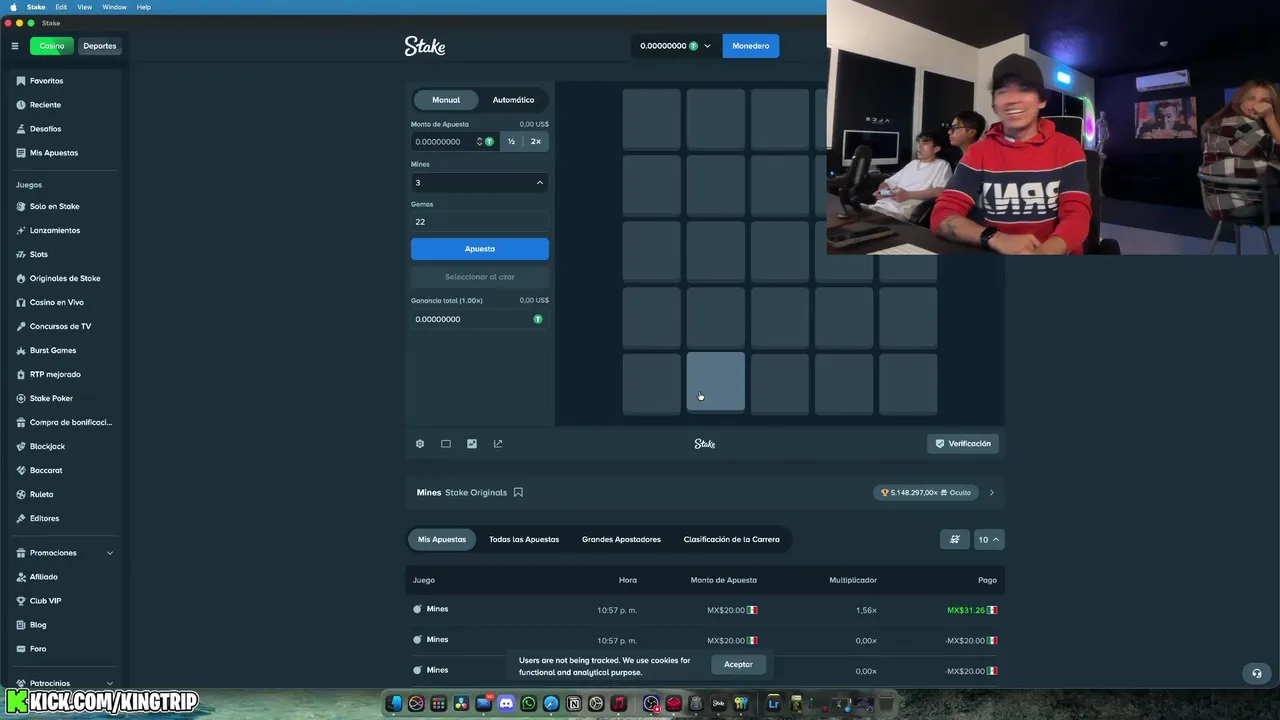
Task: Click the Stake logo in header
Action: [x=425, y=46]
